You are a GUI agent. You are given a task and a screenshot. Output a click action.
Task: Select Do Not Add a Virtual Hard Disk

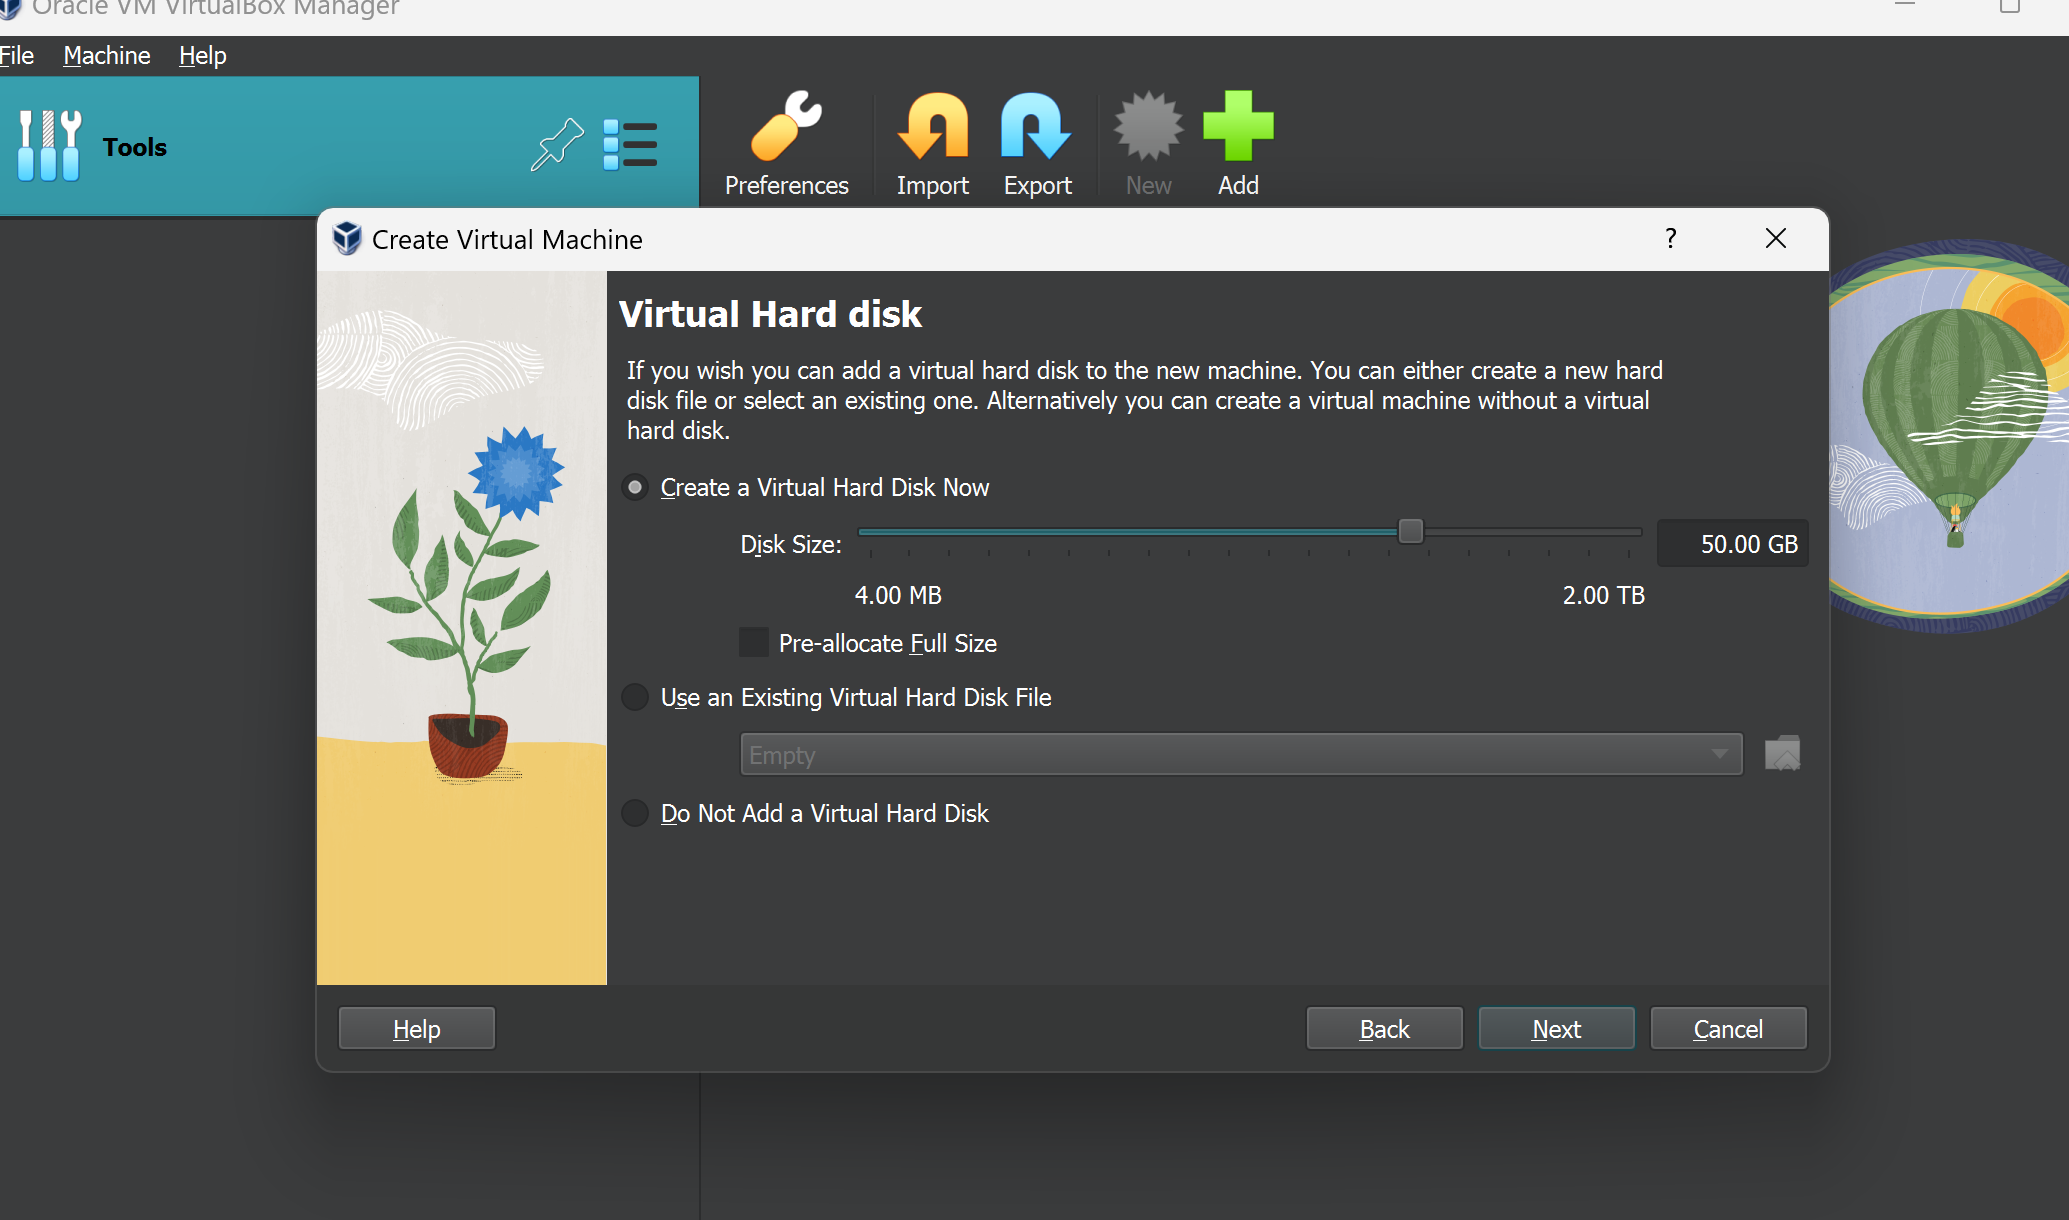(x=635, y=813)
